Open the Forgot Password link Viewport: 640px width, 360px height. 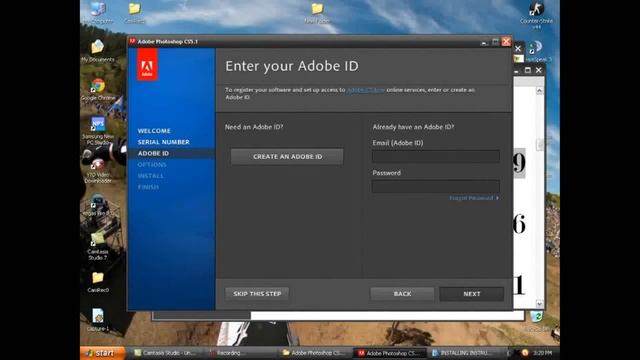coord(473,198)
